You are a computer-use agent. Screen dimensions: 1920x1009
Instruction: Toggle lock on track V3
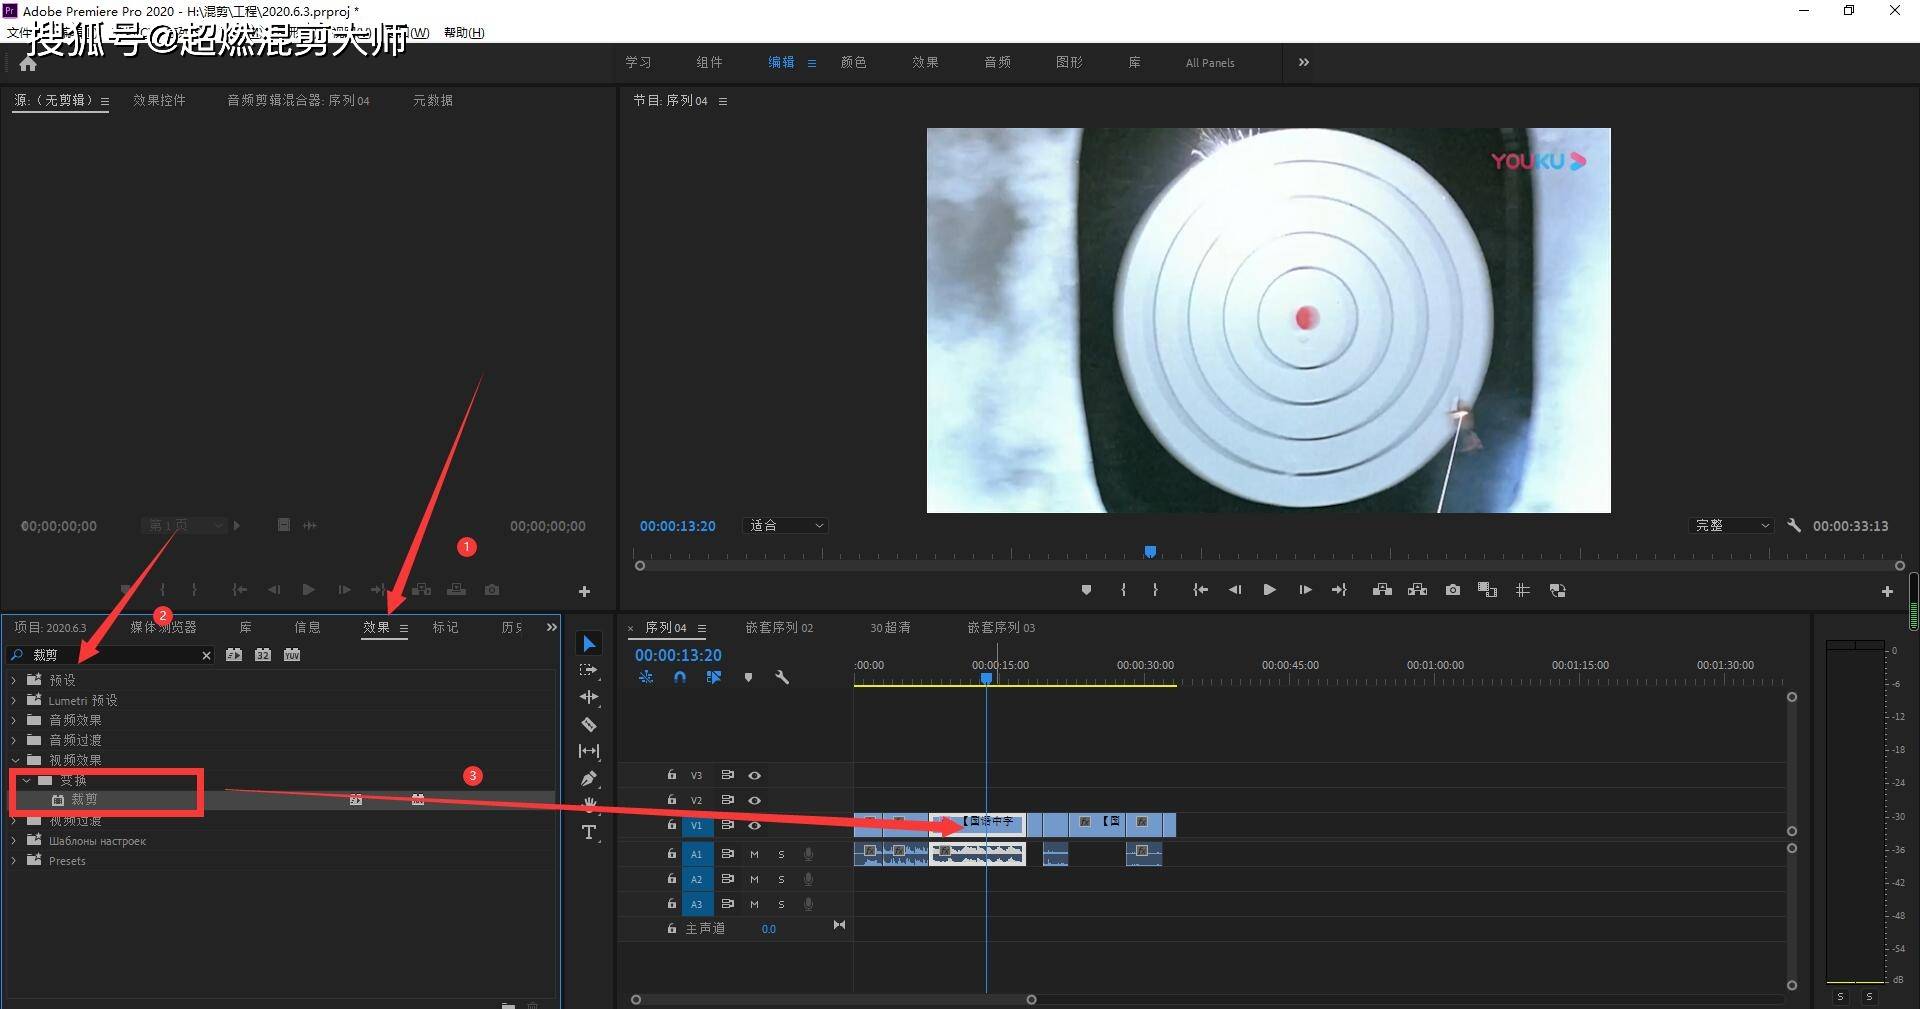(672, 775)
